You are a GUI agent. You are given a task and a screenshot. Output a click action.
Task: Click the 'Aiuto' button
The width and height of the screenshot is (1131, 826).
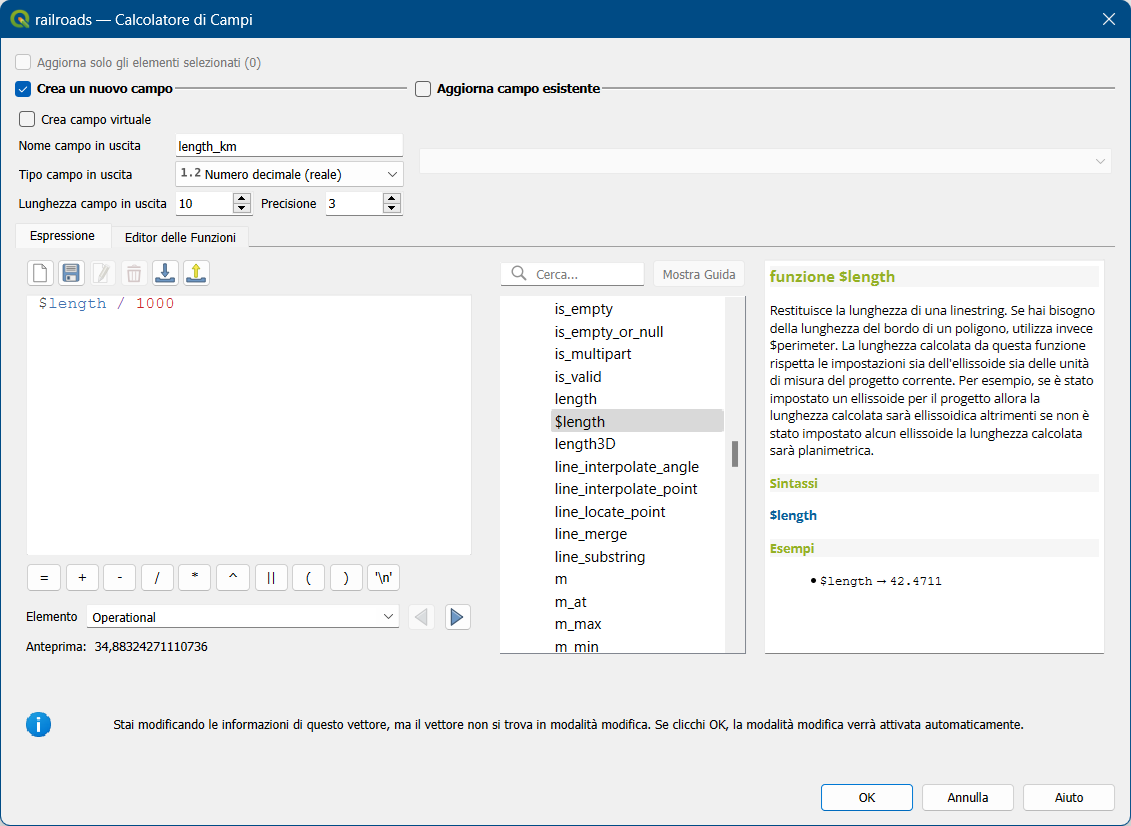click(1068, 797)
